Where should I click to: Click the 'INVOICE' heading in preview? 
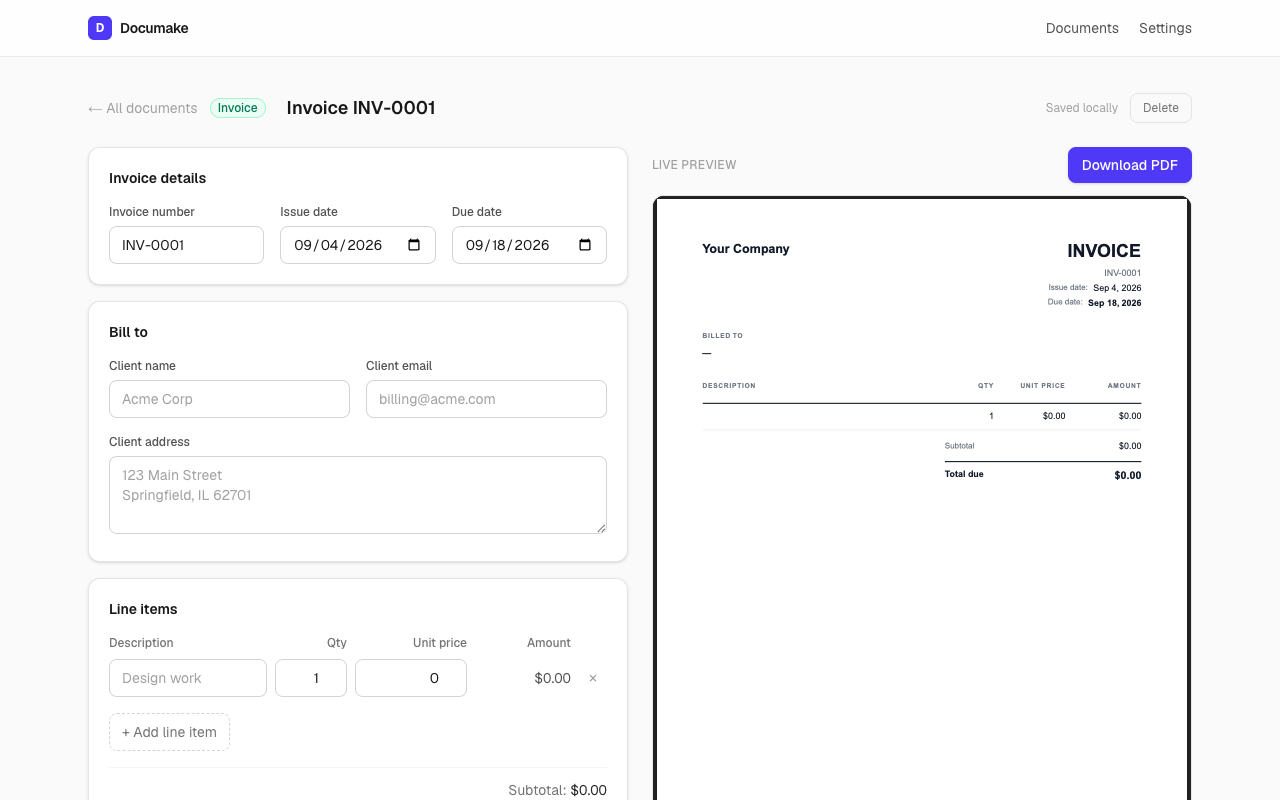(1104, 251)
